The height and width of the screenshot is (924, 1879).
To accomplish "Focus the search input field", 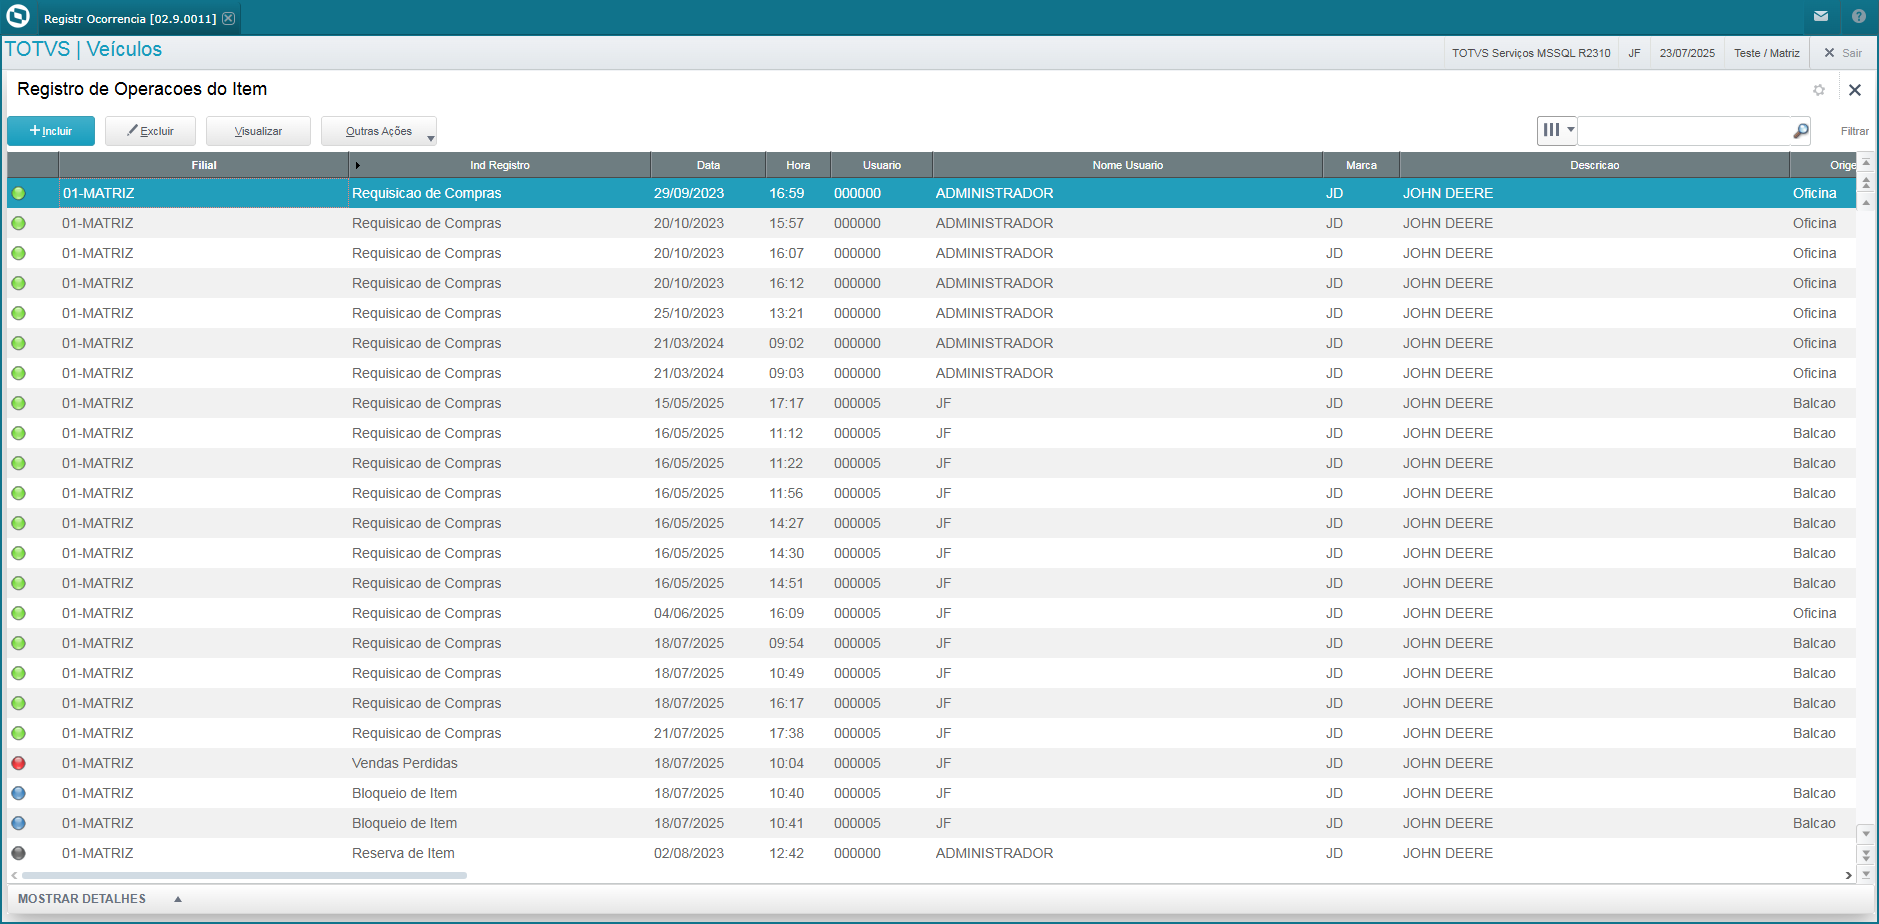I will click(1685, 131).
